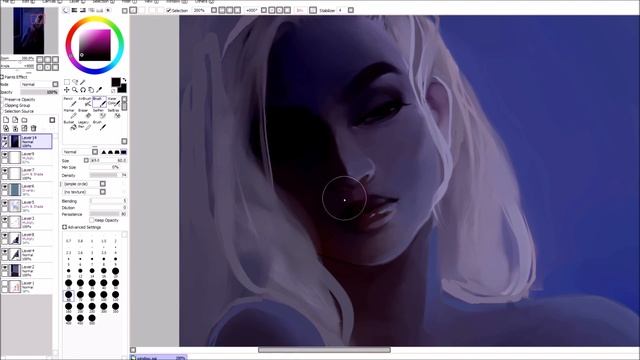Collapse the Paints Effect section
The width and height of the screenshot is (640, 360).
(2, 77)
